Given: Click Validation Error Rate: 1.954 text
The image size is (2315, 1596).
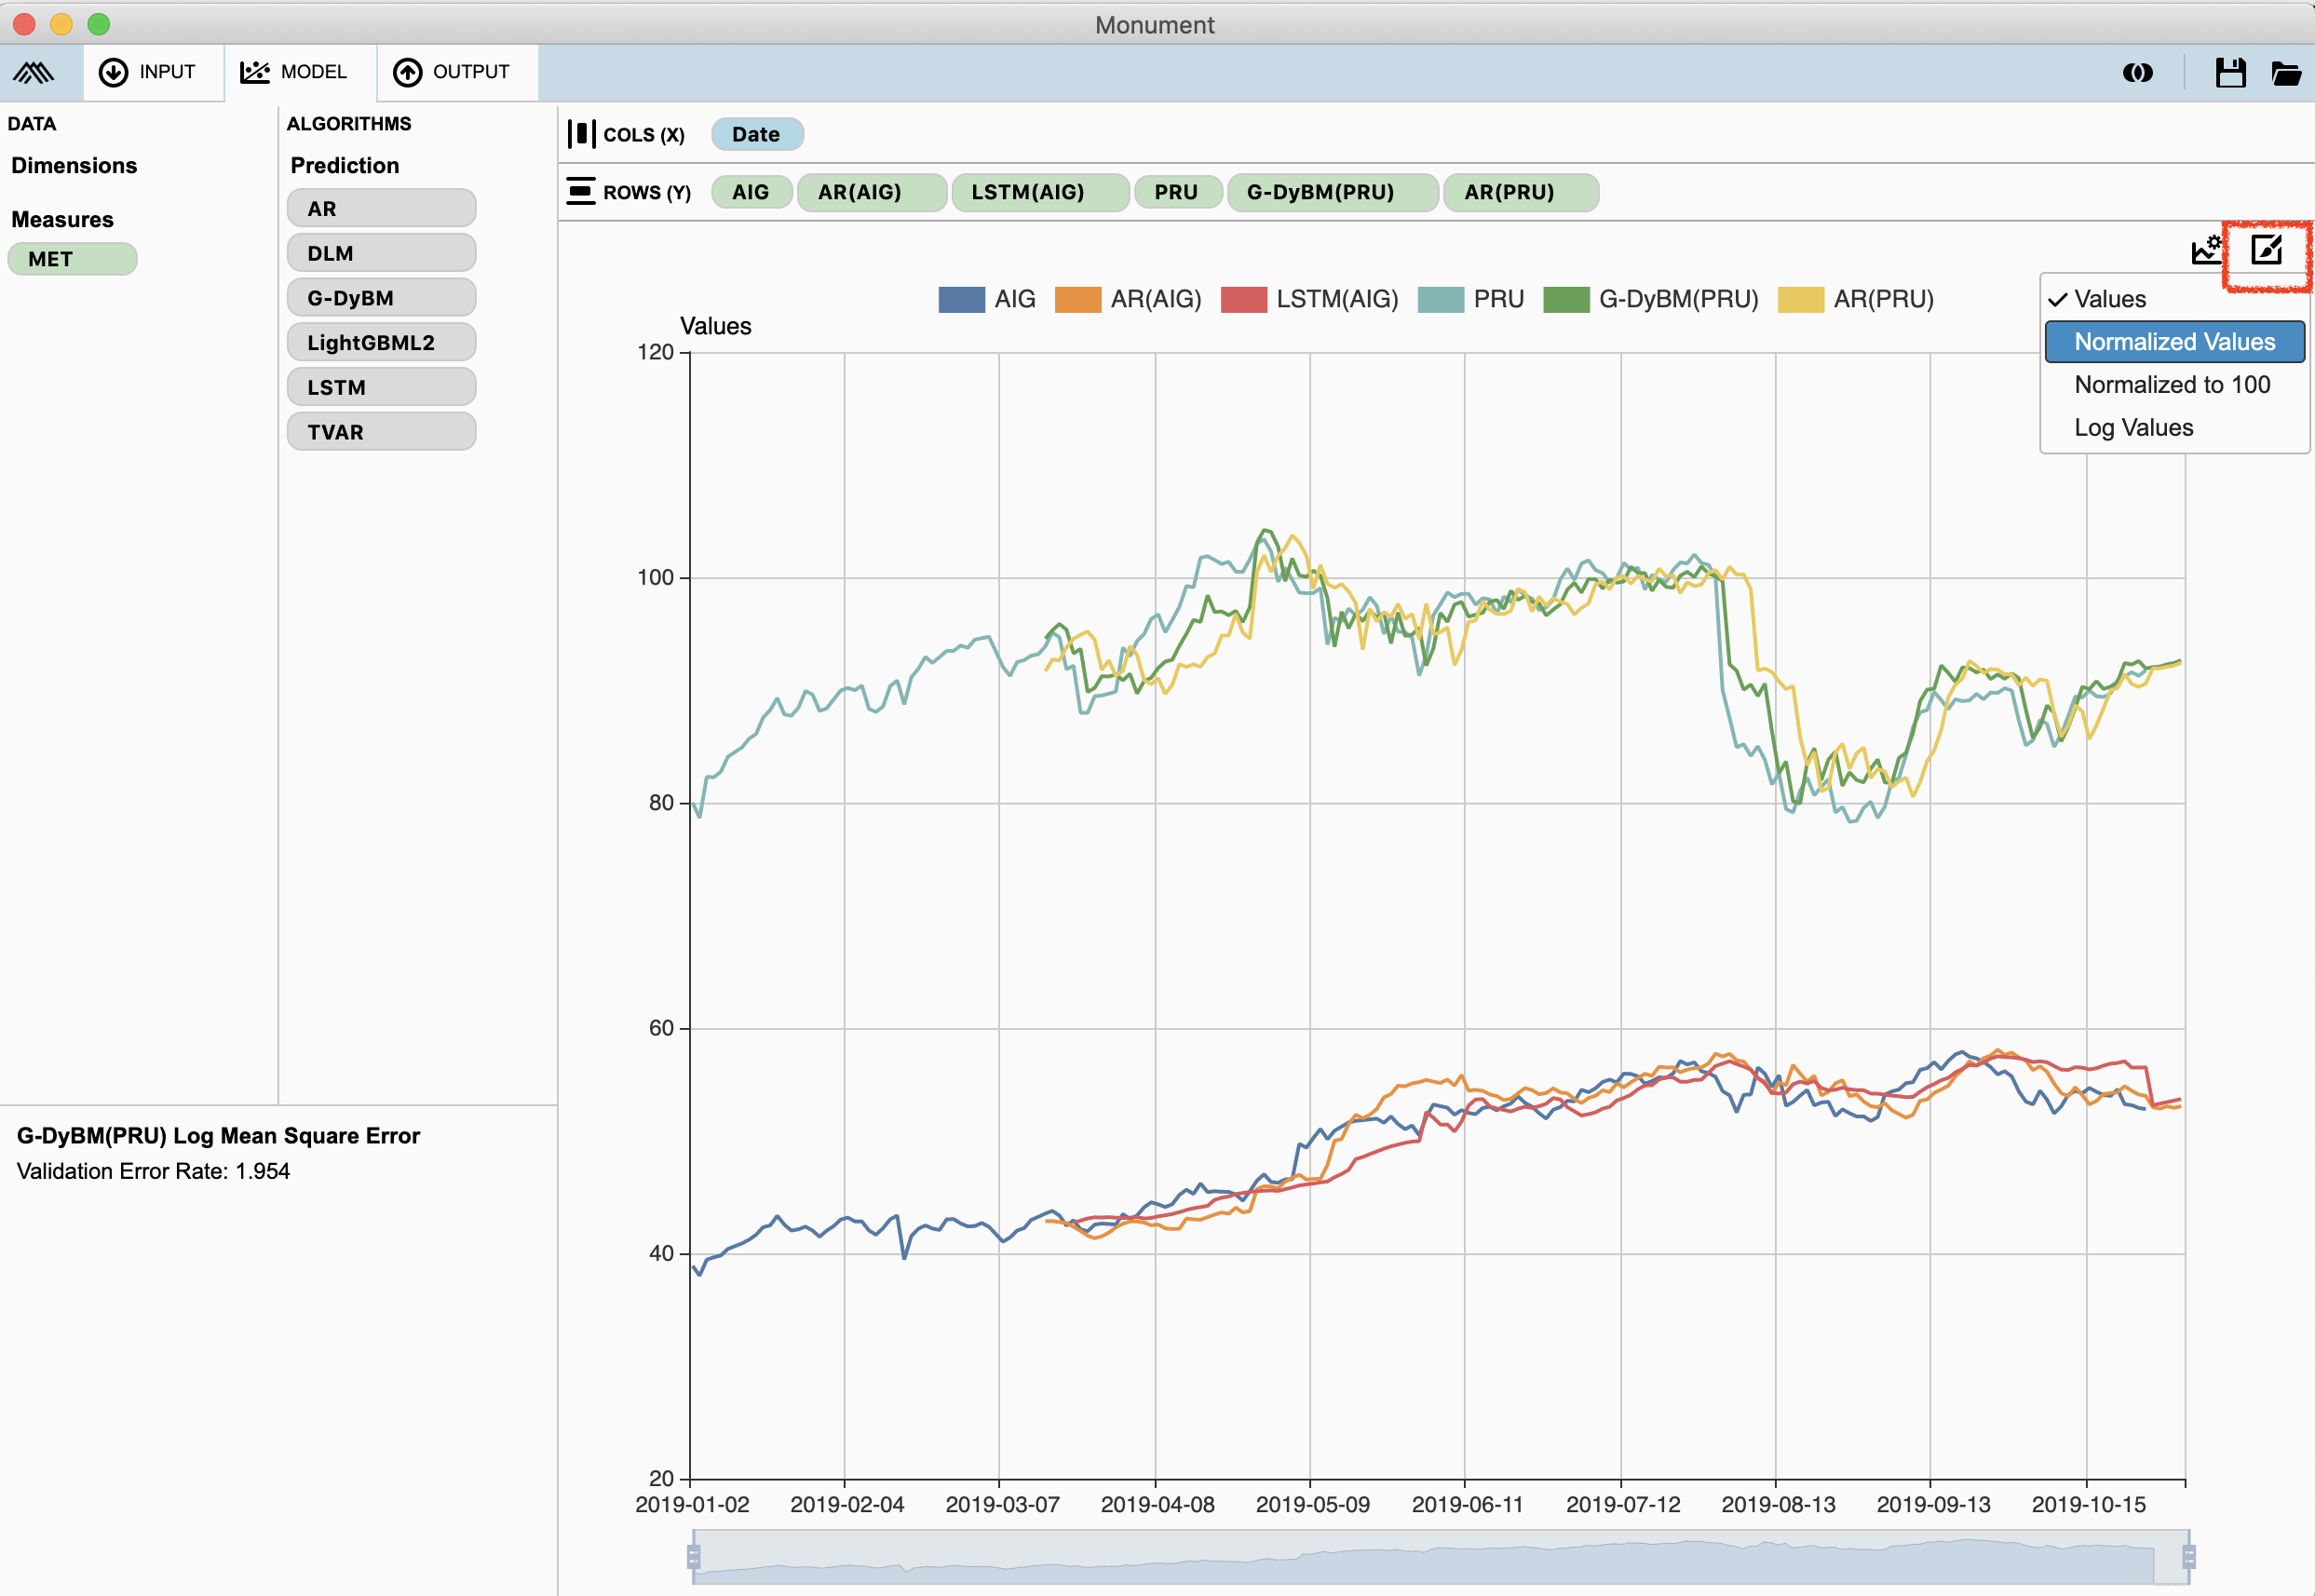Looking at the screenshot, I should pos(153,1171).
